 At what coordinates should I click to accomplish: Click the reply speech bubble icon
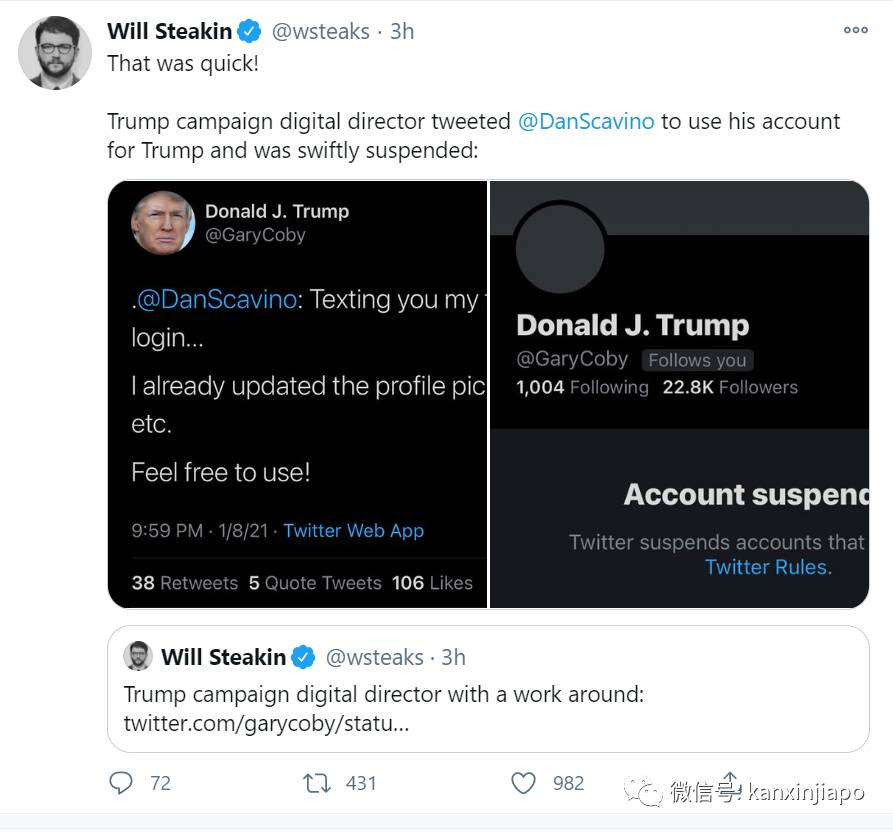pyautogui.click(x=121, y=782)
